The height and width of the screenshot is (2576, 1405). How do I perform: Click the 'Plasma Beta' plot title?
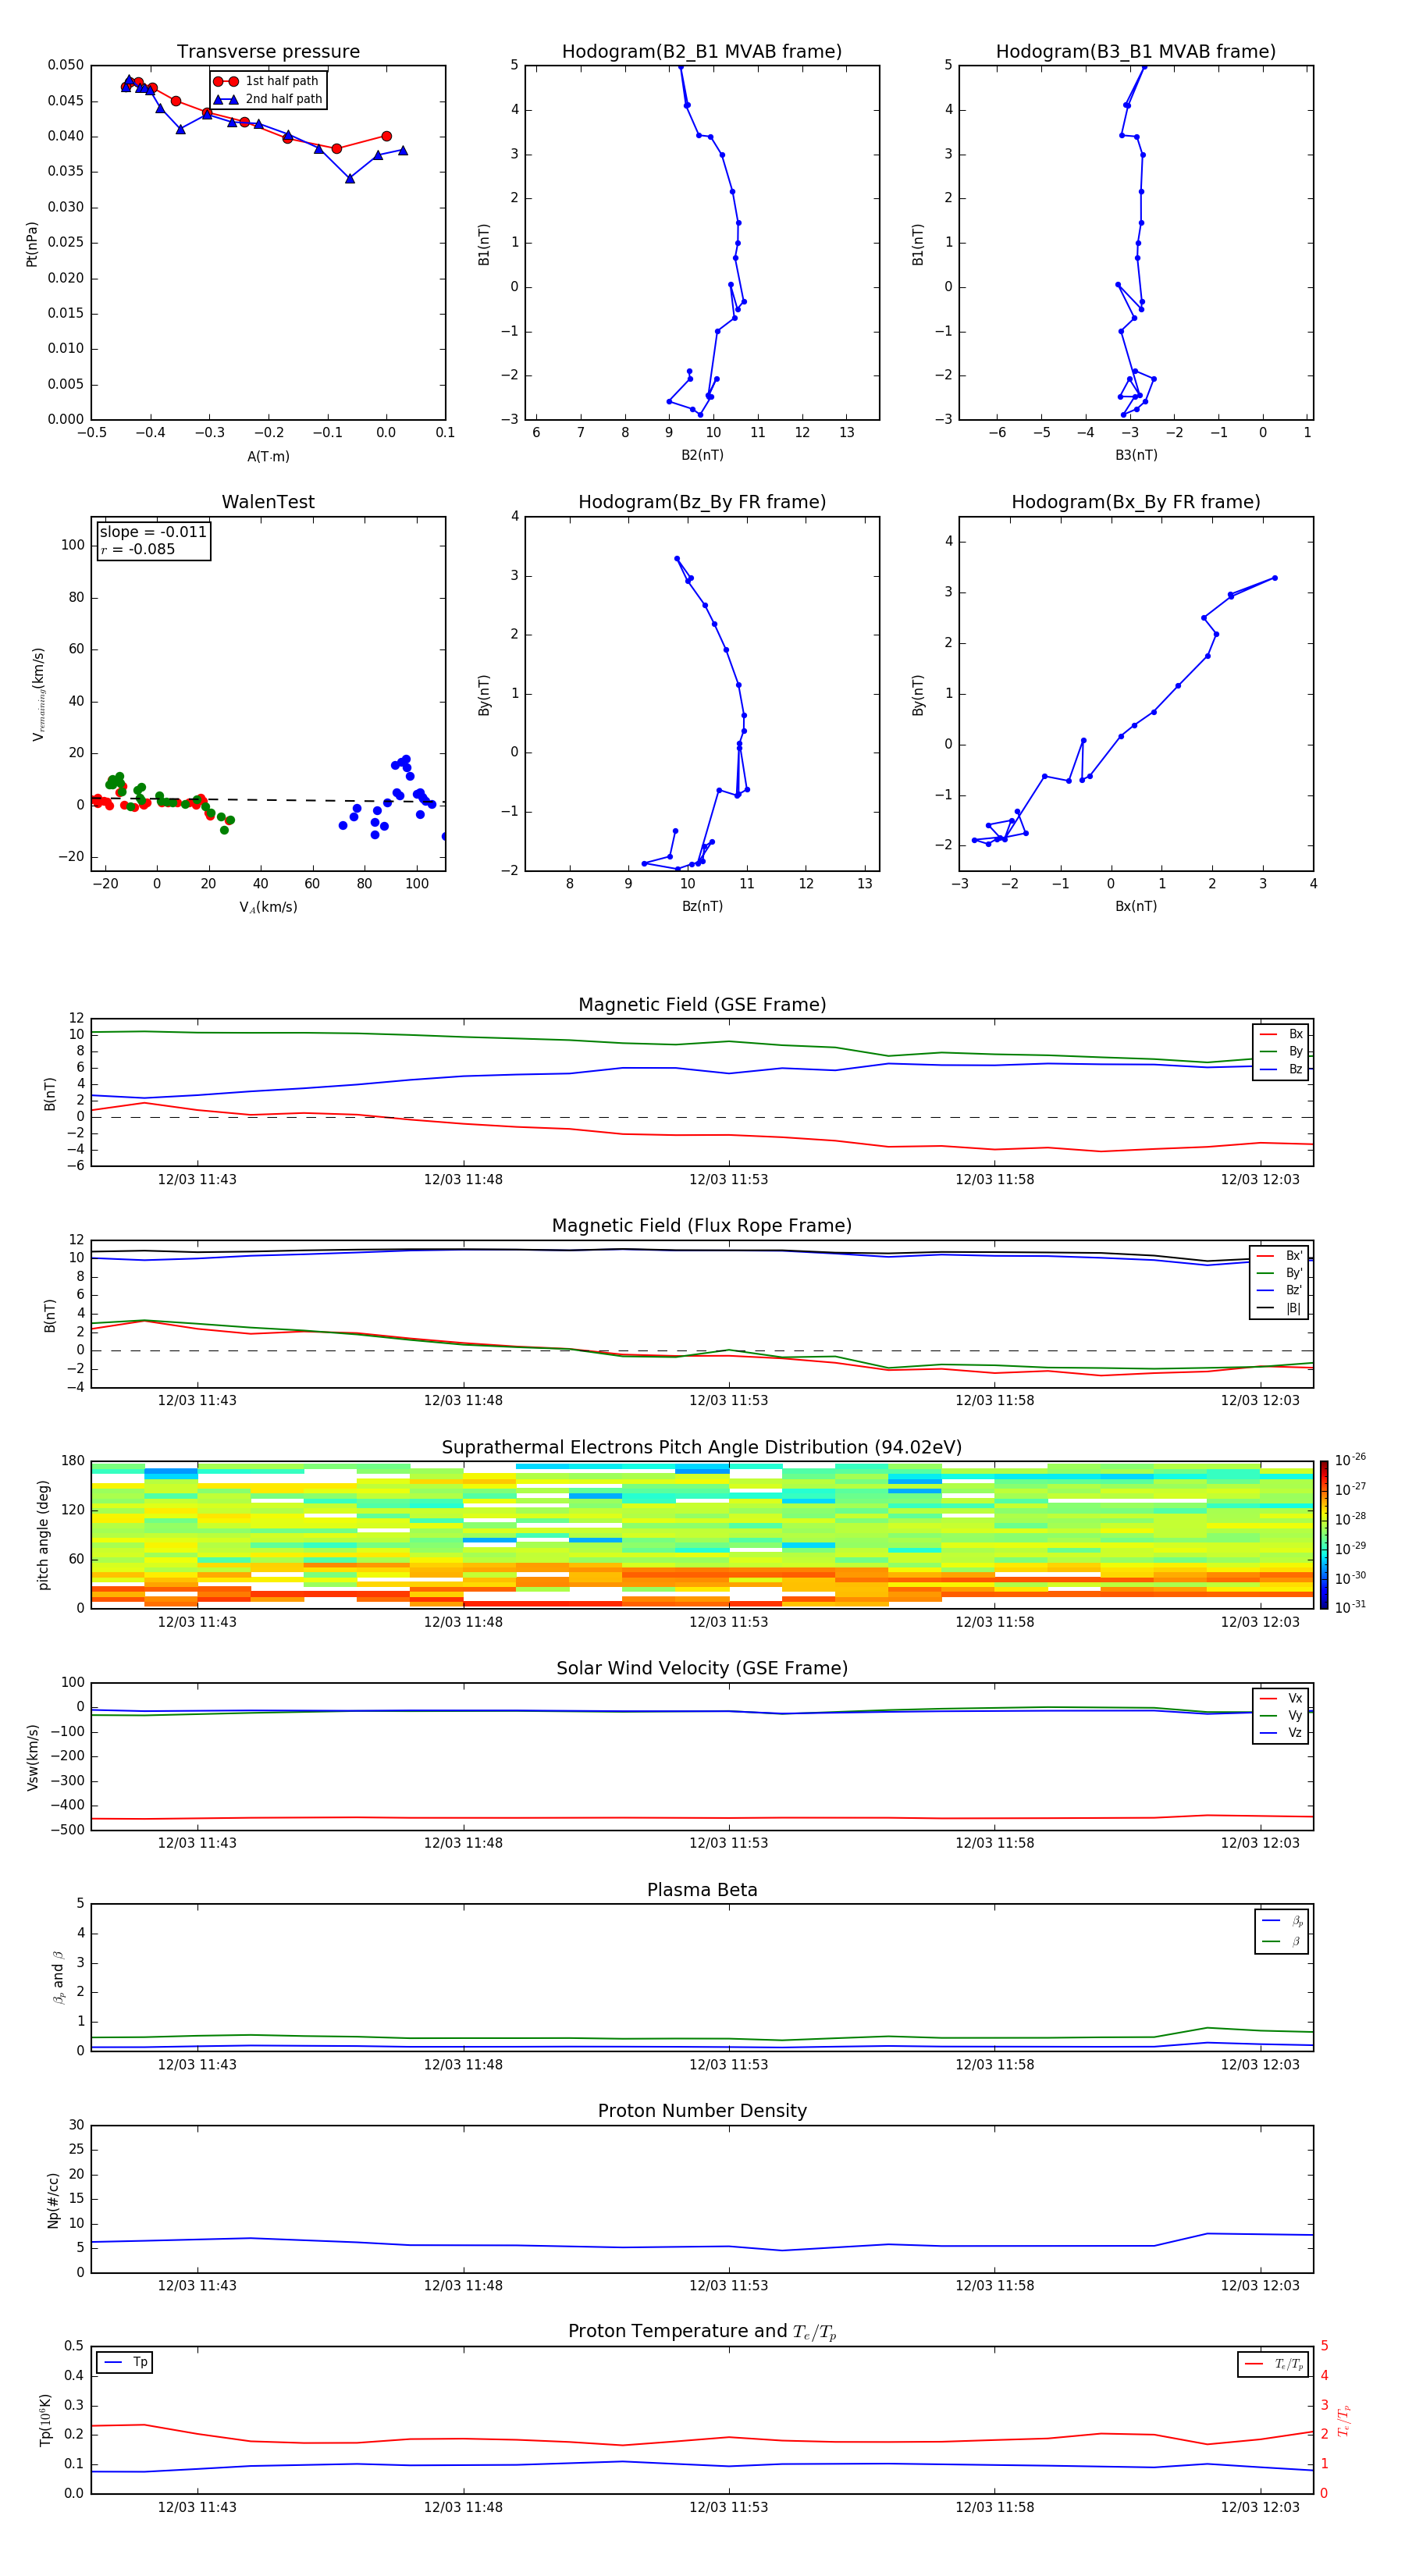pyautogui.click(x=702, y=1890)
